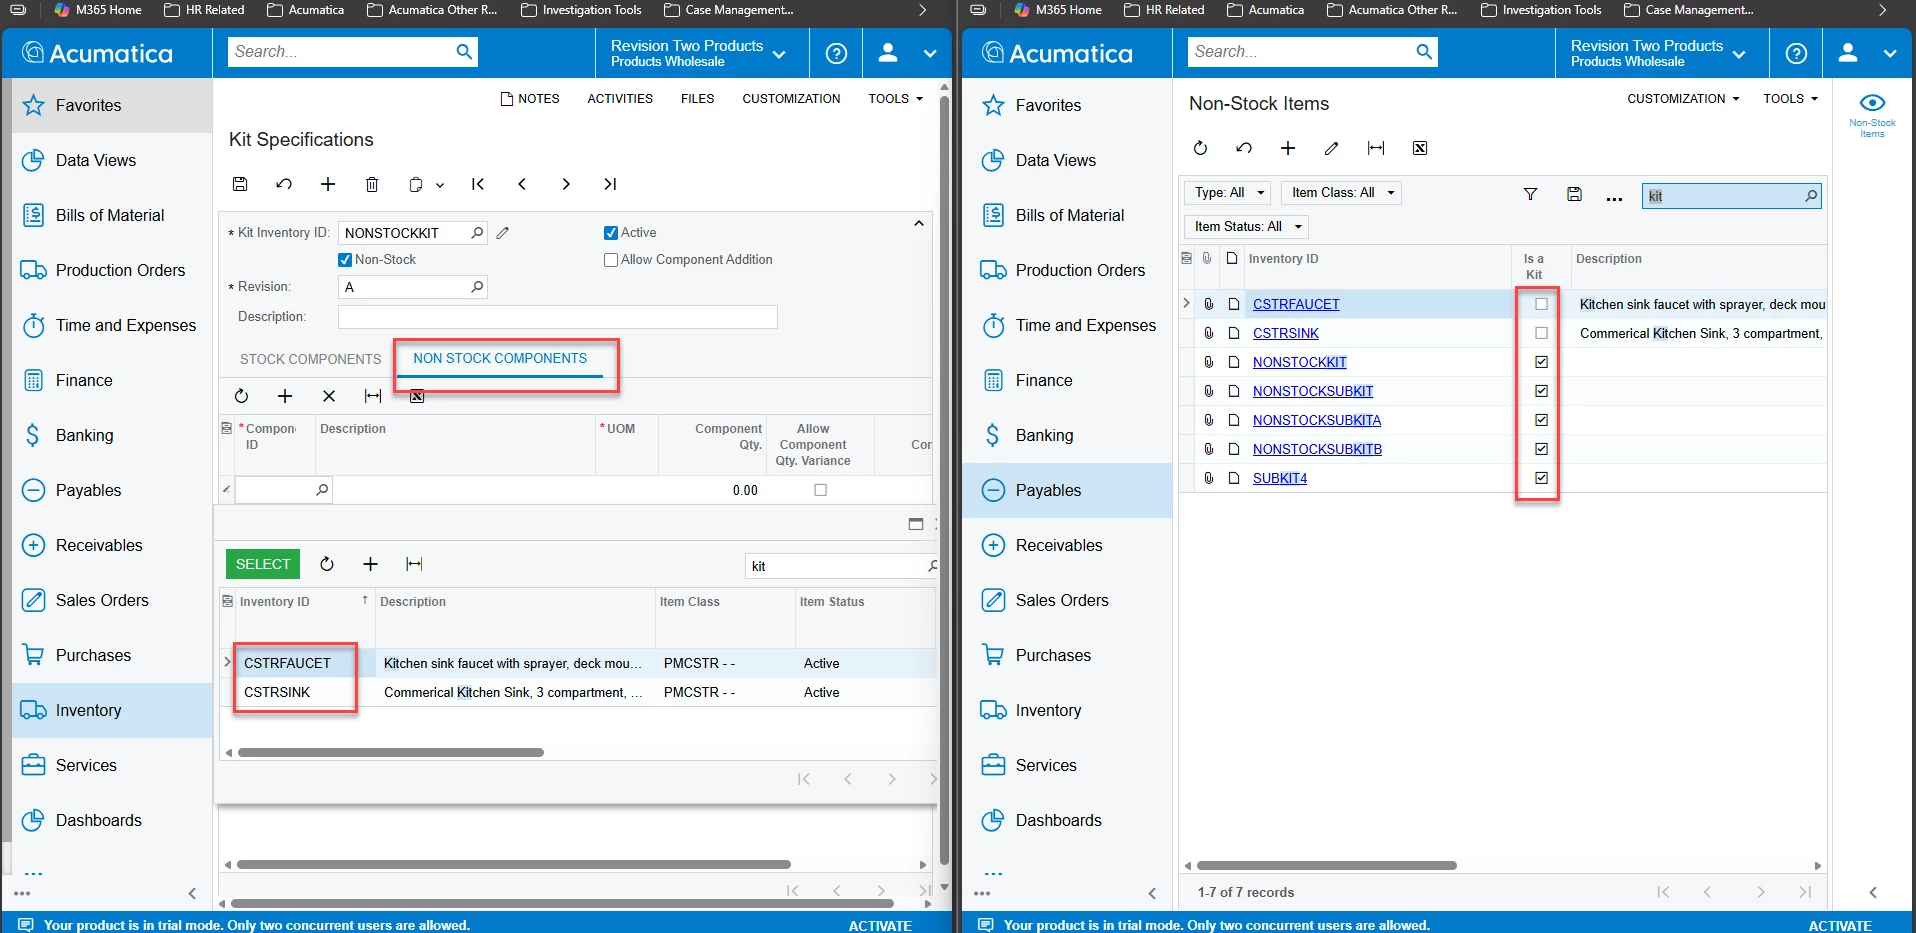This screenshot has width=1916, height=933.
Task: Check Allow Component Qty. Variance in the grid row
Action: point(821,490)
